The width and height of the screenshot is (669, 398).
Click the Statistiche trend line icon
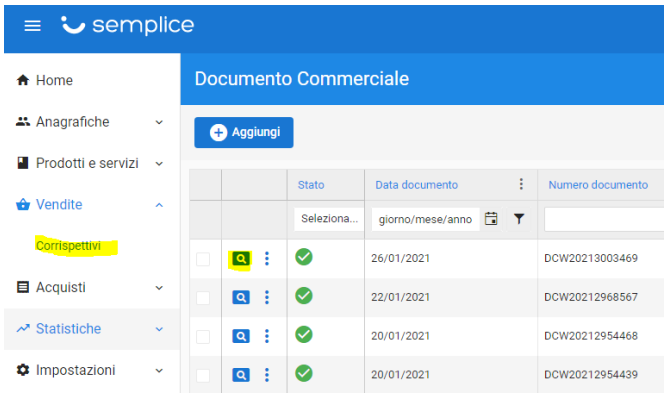coord(23,328)
